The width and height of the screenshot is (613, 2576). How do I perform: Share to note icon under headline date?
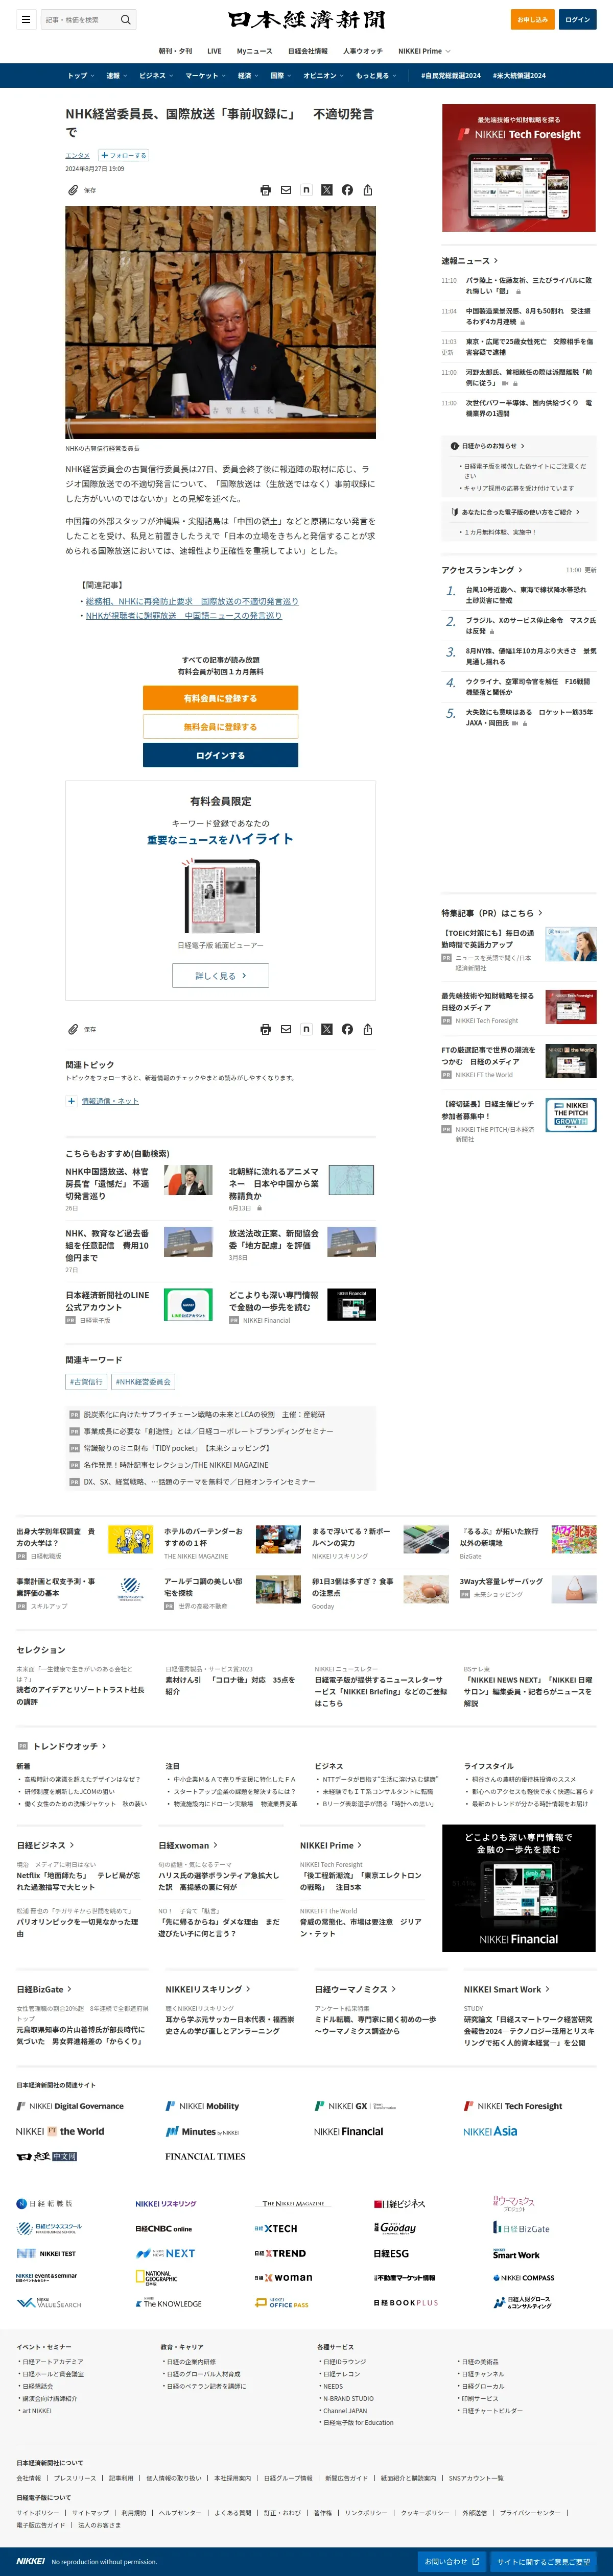[306, 190]
